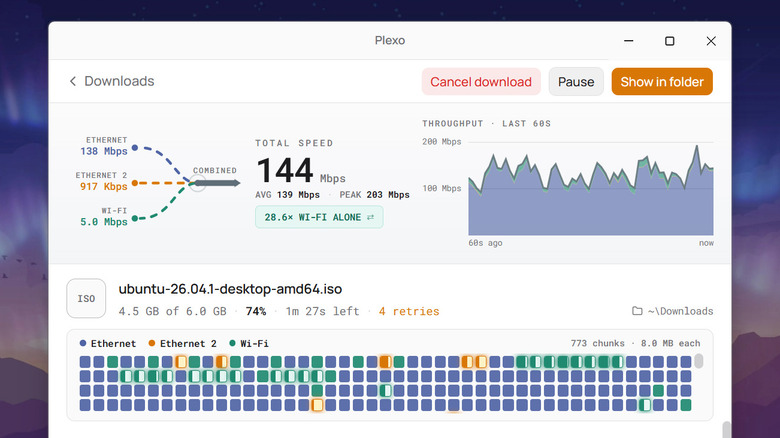The height and width of the screenshot is (438, 780).
Task: Select the Ethernet 138 Mbps node dot
Action: tap(135, 148)
